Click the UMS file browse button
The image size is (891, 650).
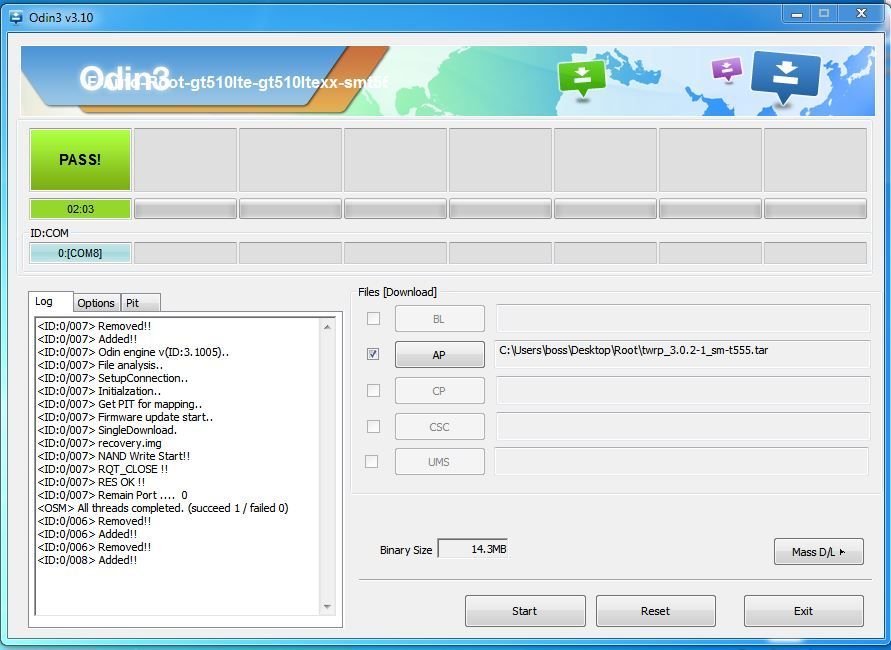[440, 462]
